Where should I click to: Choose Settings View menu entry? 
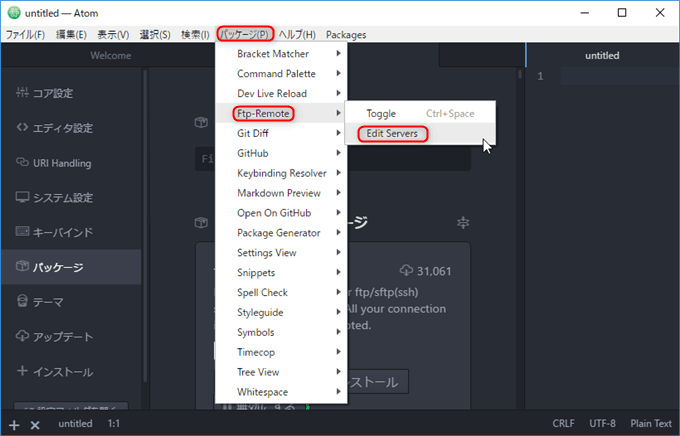tap(281, 253)
